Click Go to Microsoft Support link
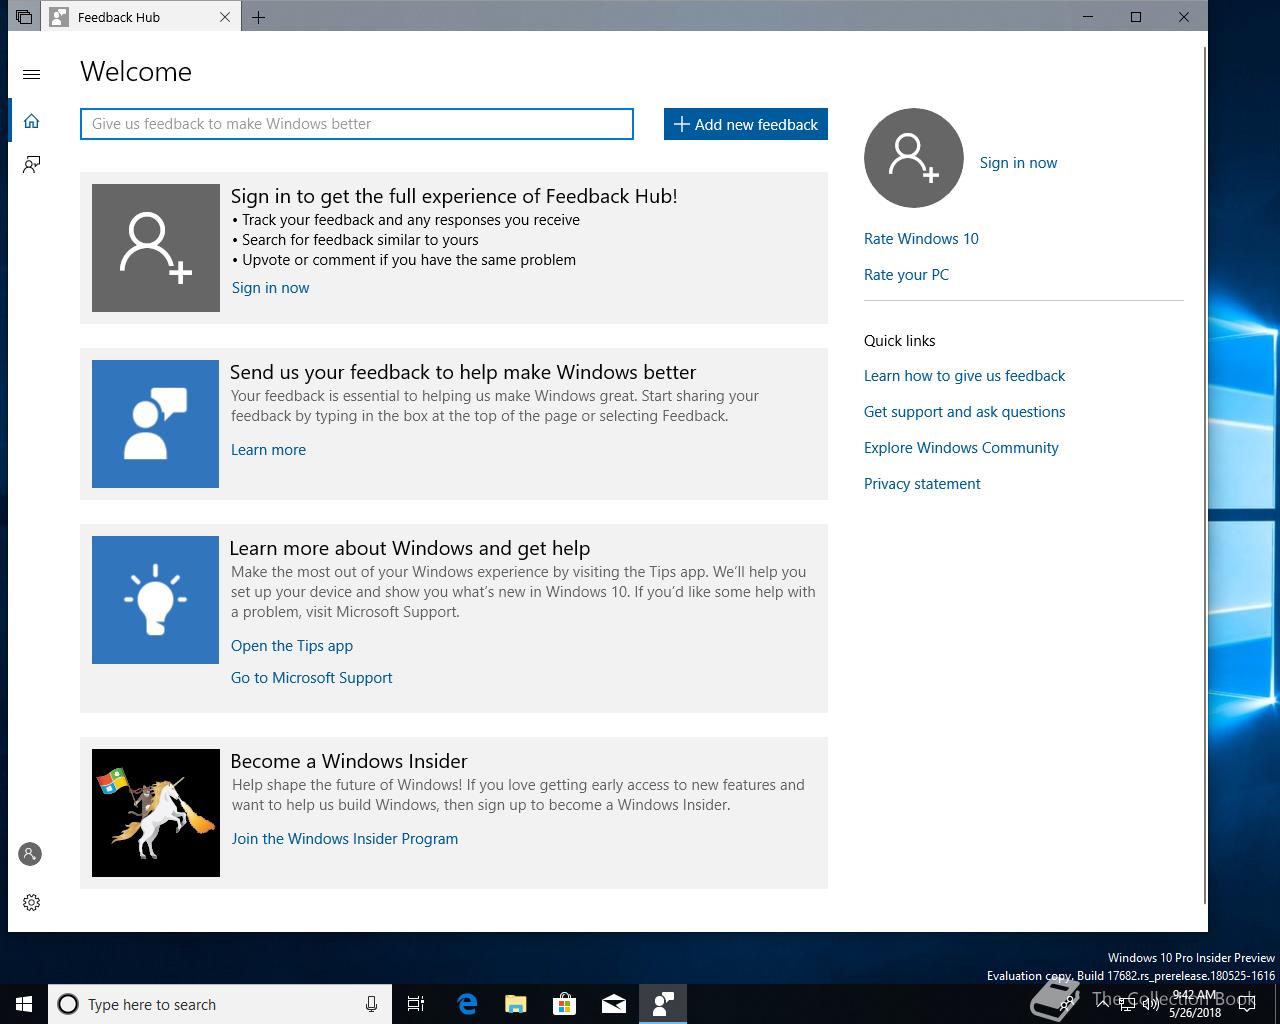This screenshot has width=1280, height=1024. 311,678
